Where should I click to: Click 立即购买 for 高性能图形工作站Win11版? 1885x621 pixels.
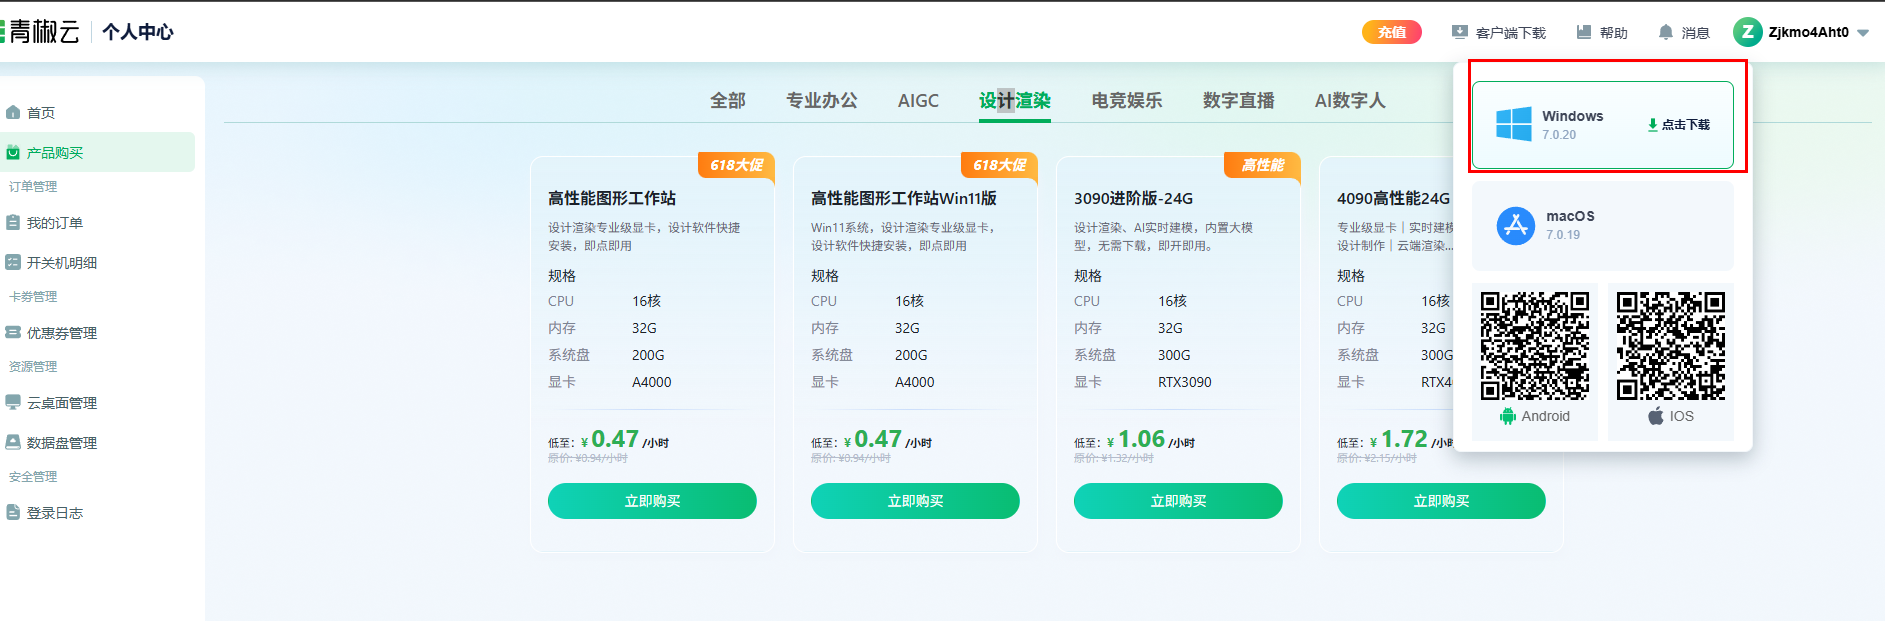[915, 501]
